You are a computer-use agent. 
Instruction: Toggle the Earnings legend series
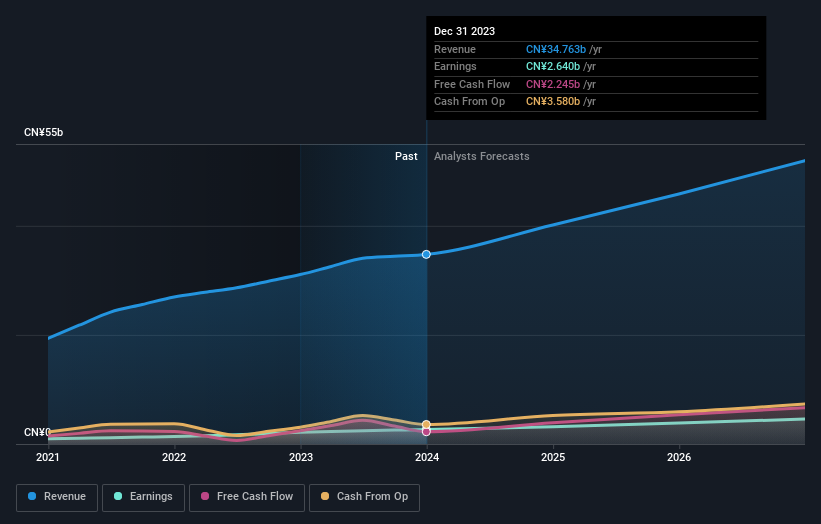143,497
